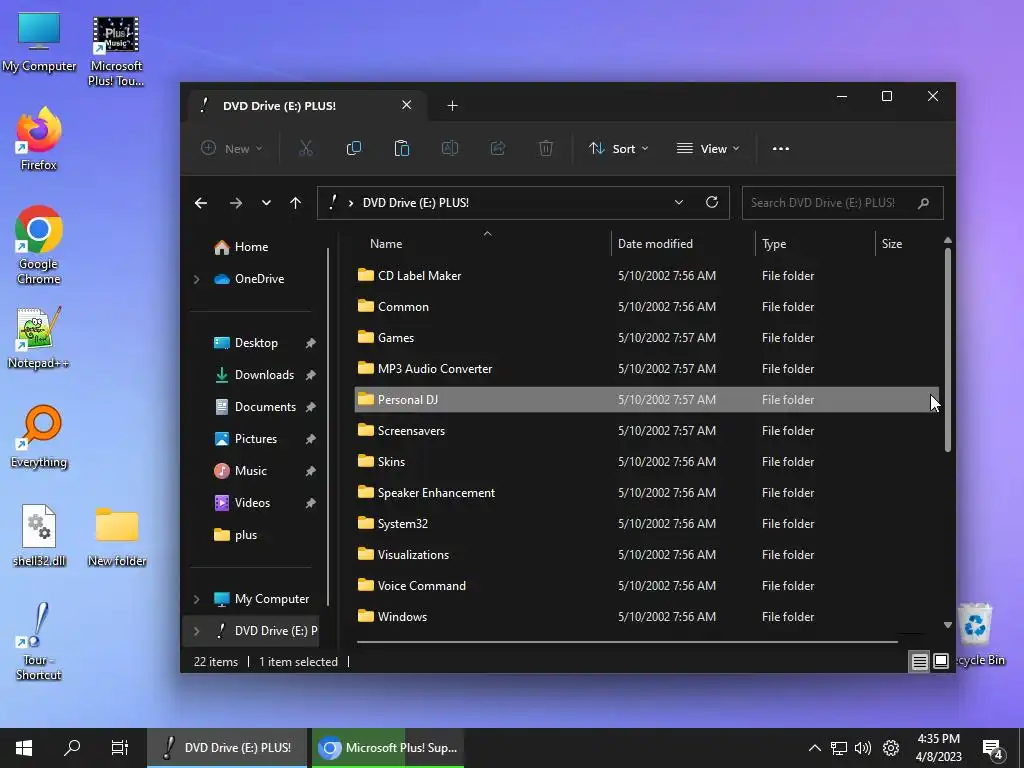Click the Paste clipboard icon
This screenshot has width=1024, height=768.
(402, 148)
